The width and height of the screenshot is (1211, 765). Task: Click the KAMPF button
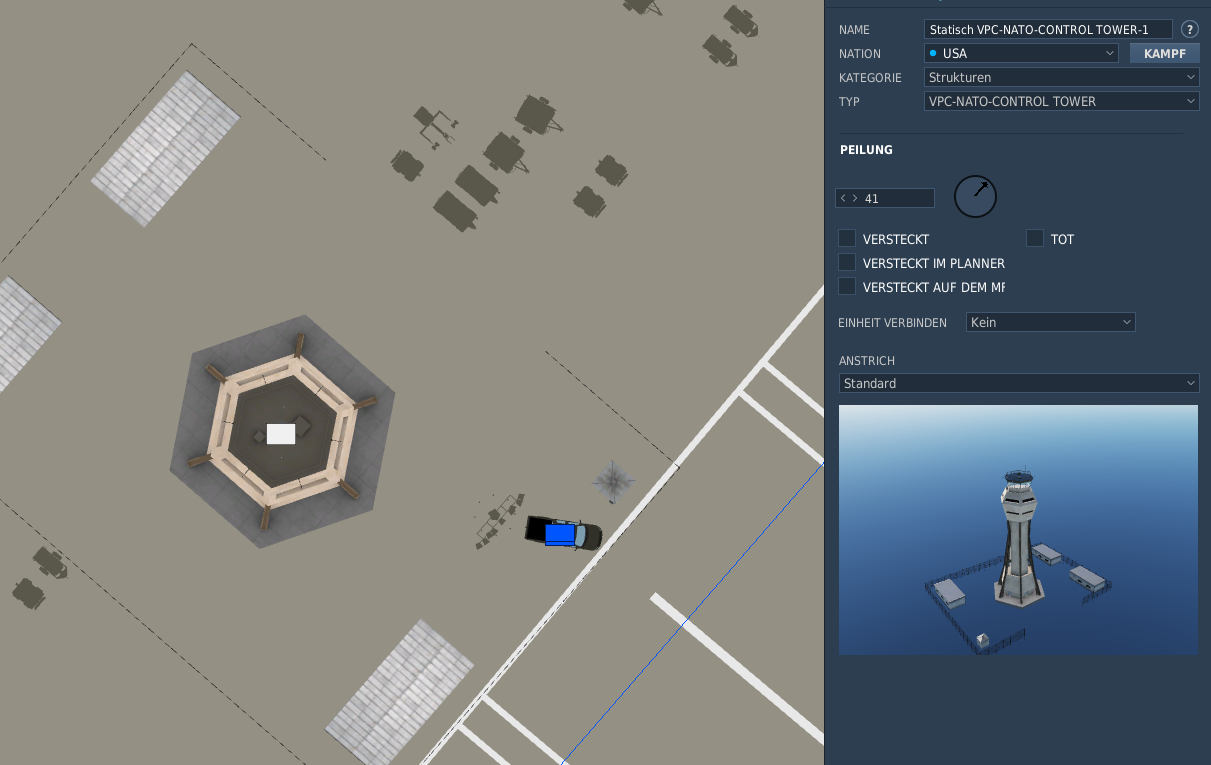point(1164,53)
